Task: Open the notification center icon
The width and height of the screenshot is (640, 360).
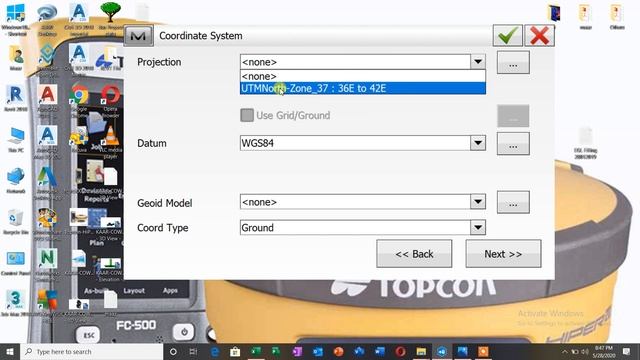Action: click(x=627, y=351)
